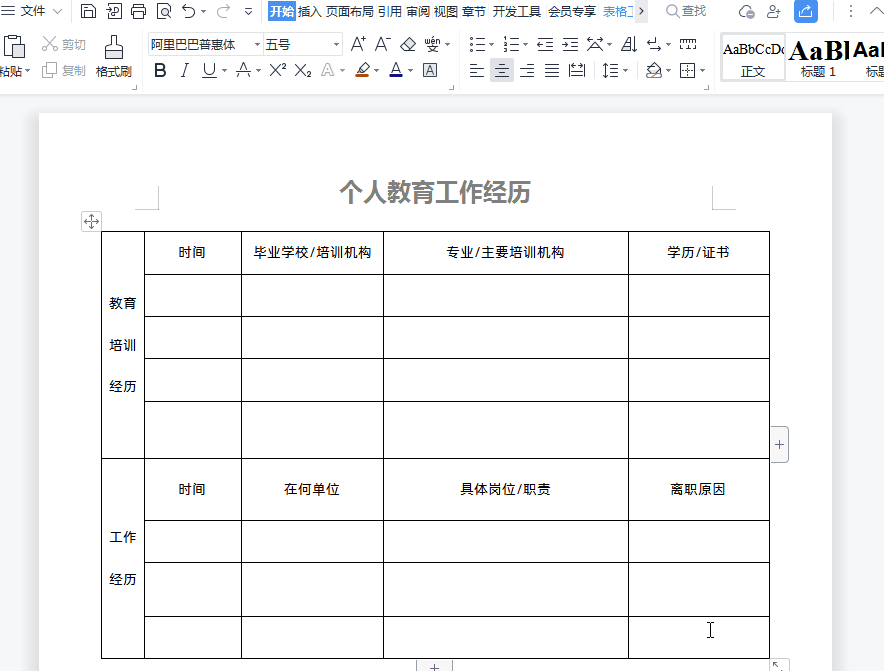Open Print Preview from the quick toolbar
Screen dimensions: 884x671
[x=163, y=11]
